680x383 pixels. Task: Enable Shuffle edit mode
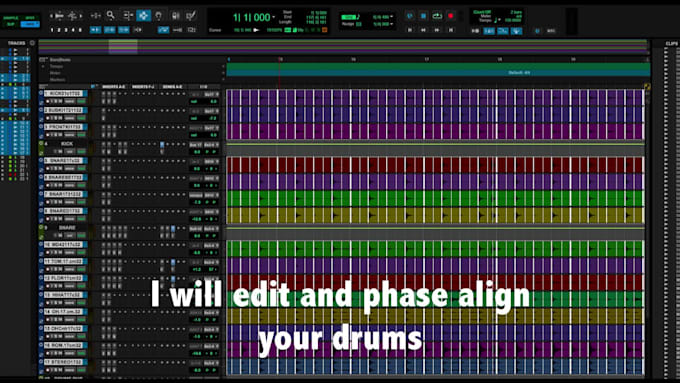(x=10, y=18)
